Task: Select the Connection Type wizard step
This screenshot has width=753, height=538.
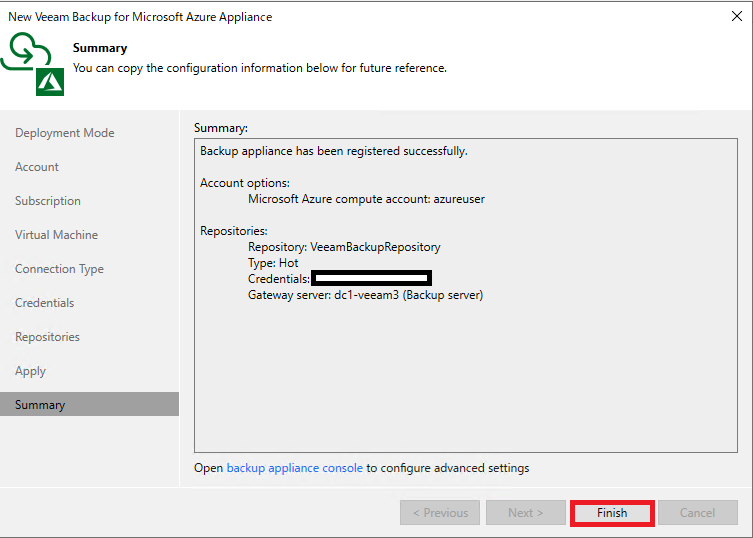Action: pyautogui.click(x=59, y=269)
